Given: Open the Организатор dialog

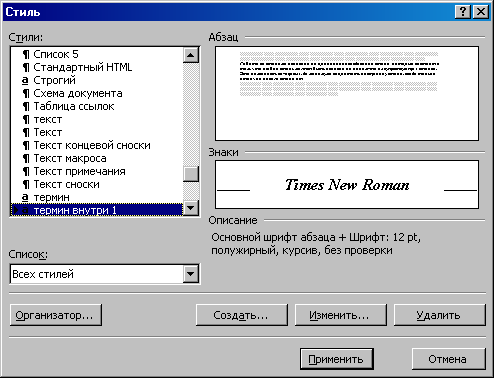Looking at the screenshot, I should 56,315.
